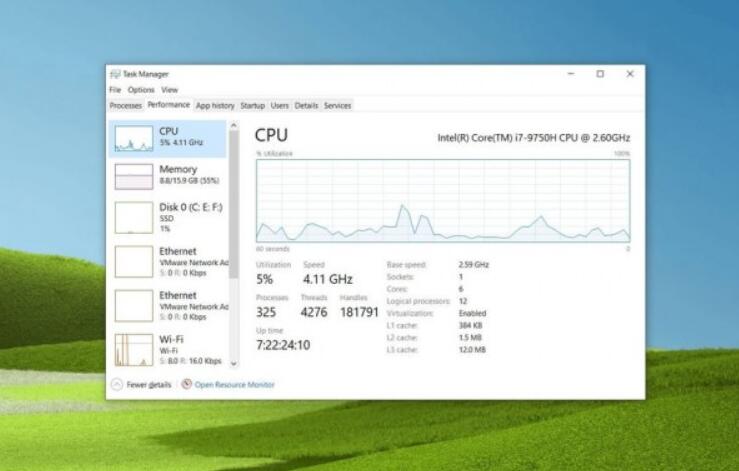This screenshot has width=739, height=471.
Task: Click the Resource Monitor gauge icon
Action: click(x=187, y=384)
